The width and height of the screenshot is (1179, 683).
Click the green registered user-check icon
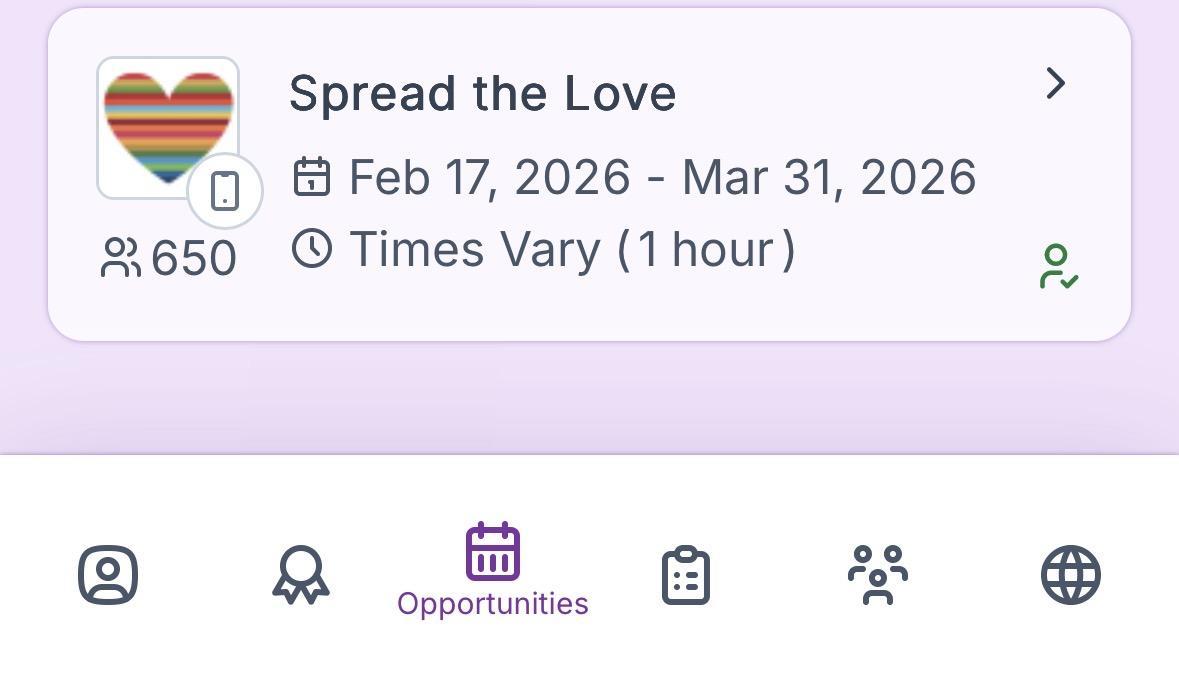1057,267
